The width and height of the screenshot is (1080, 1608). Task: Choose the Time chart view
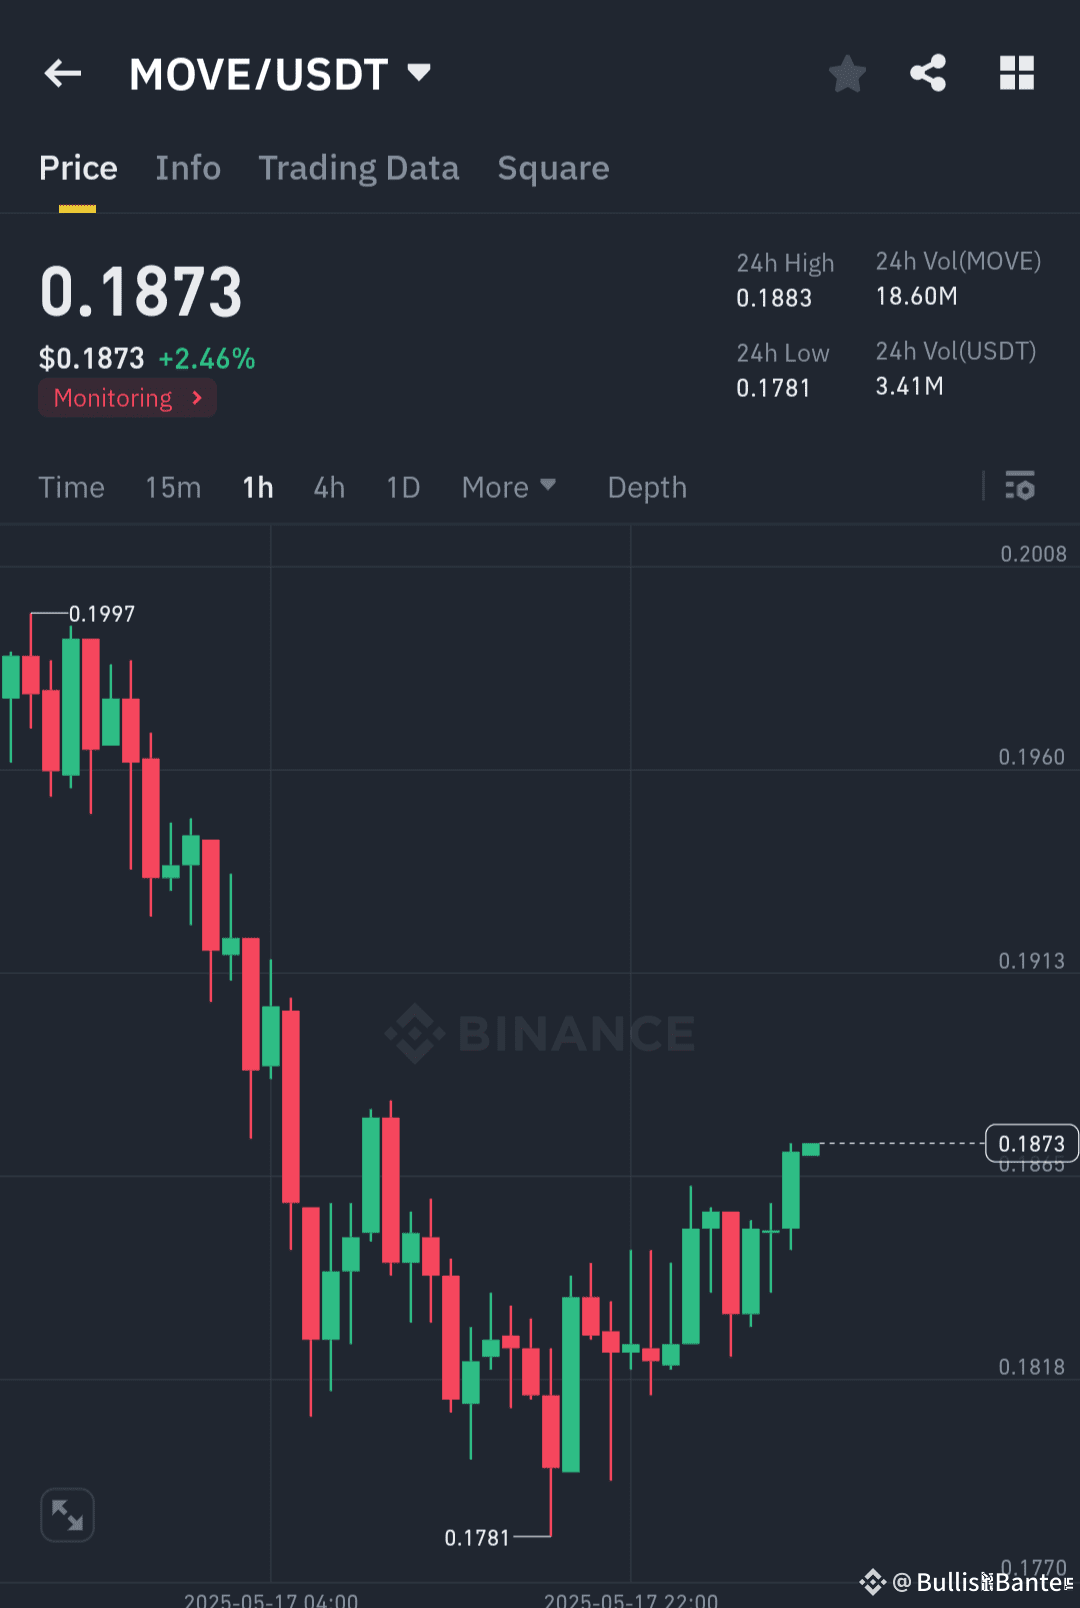(71, 487)
